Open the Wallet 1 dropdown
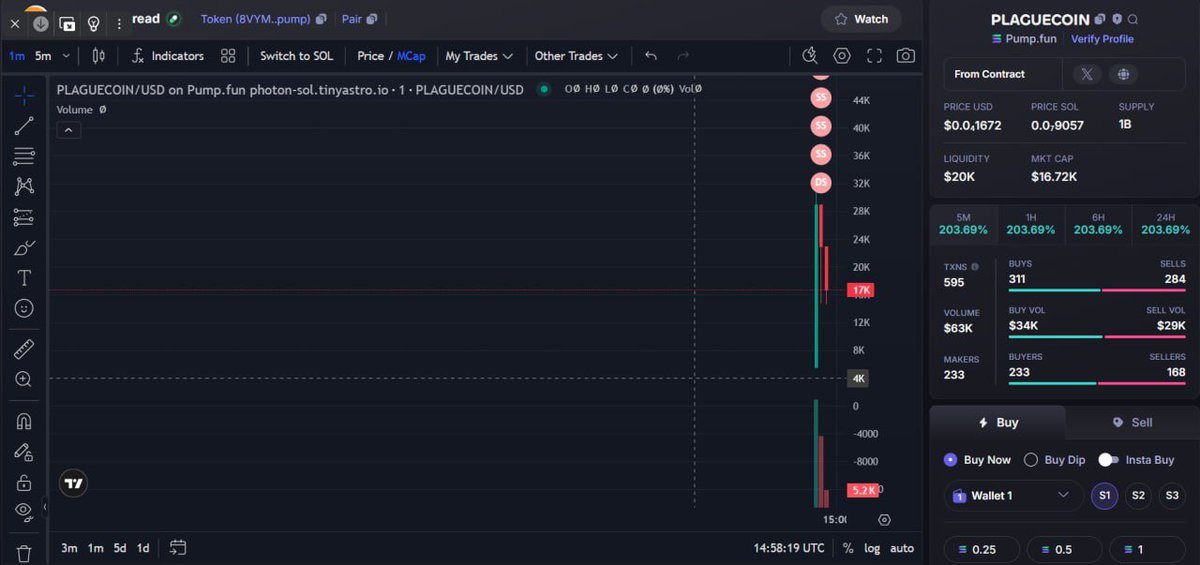1200x565 pixels. pos(1014,495)
